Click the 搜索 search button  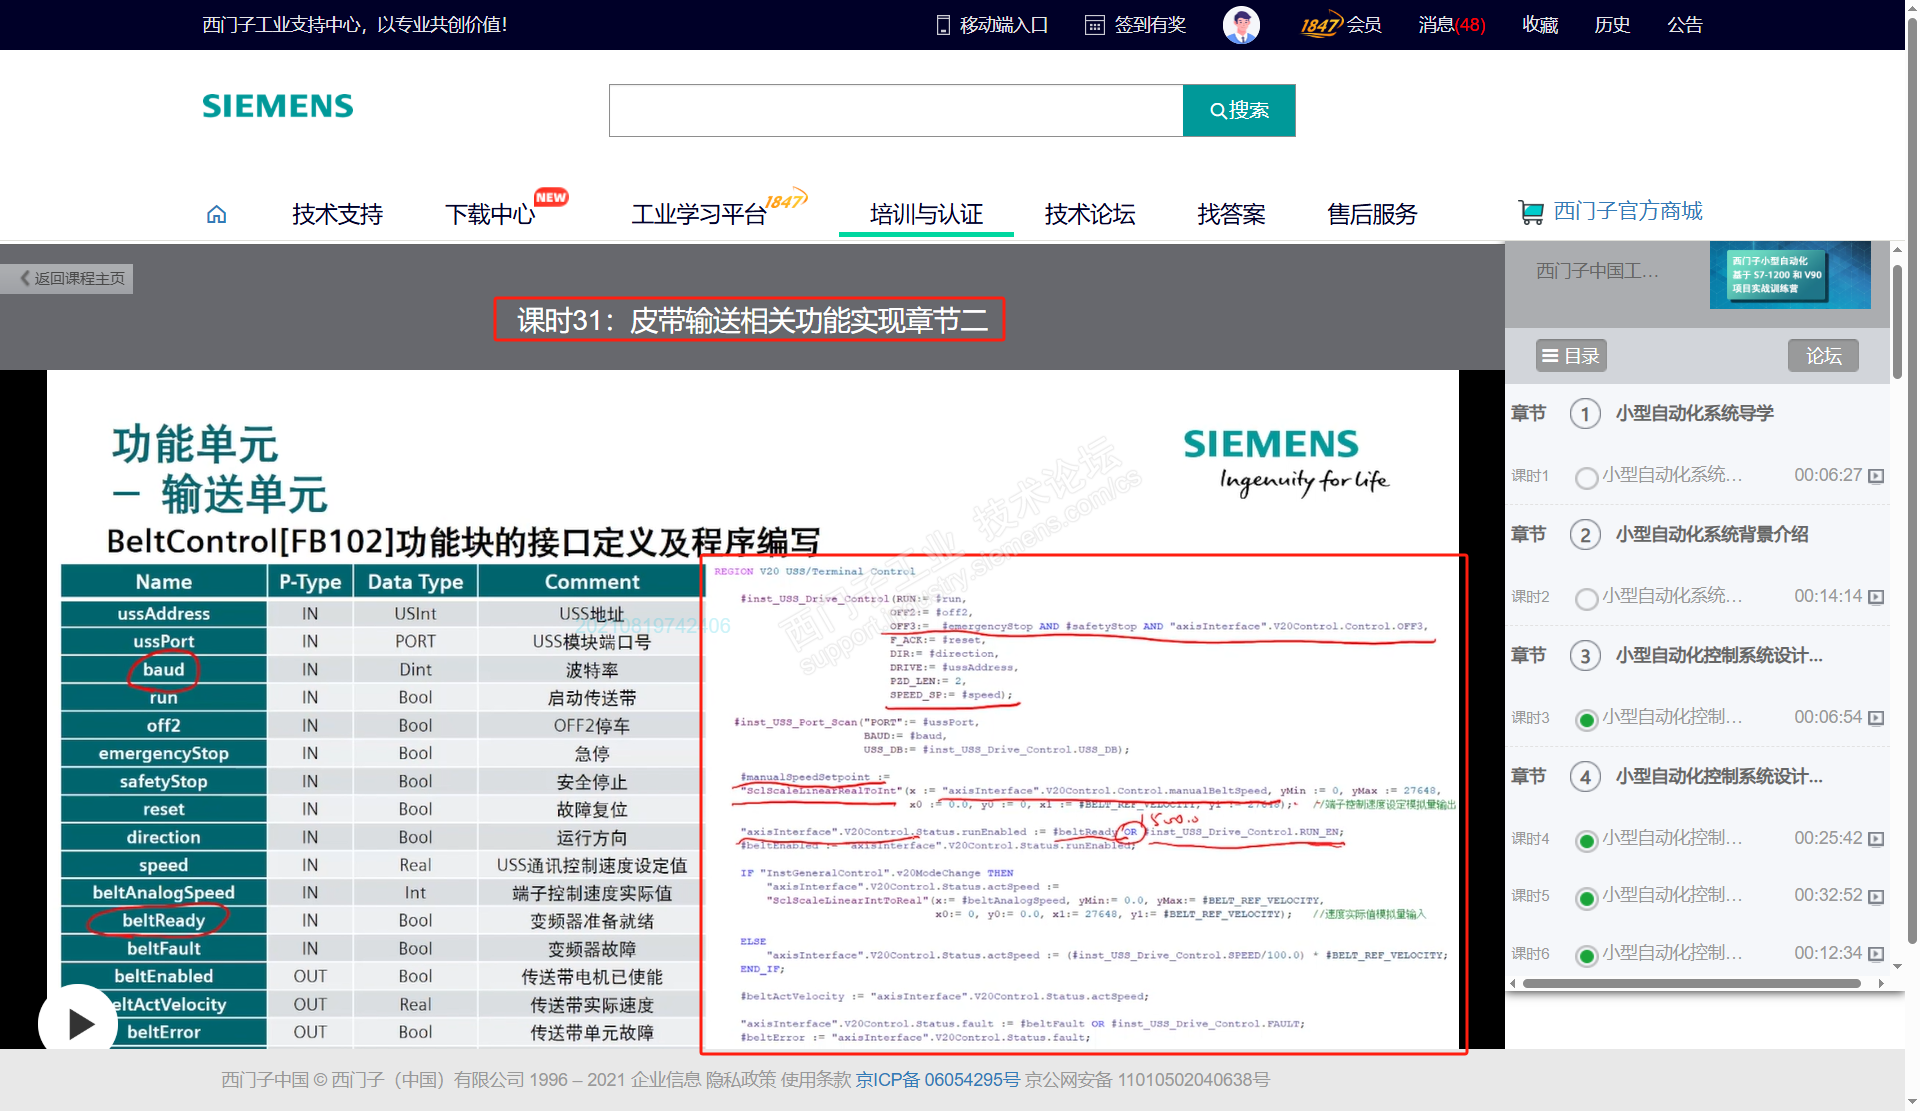point(1239,110)
